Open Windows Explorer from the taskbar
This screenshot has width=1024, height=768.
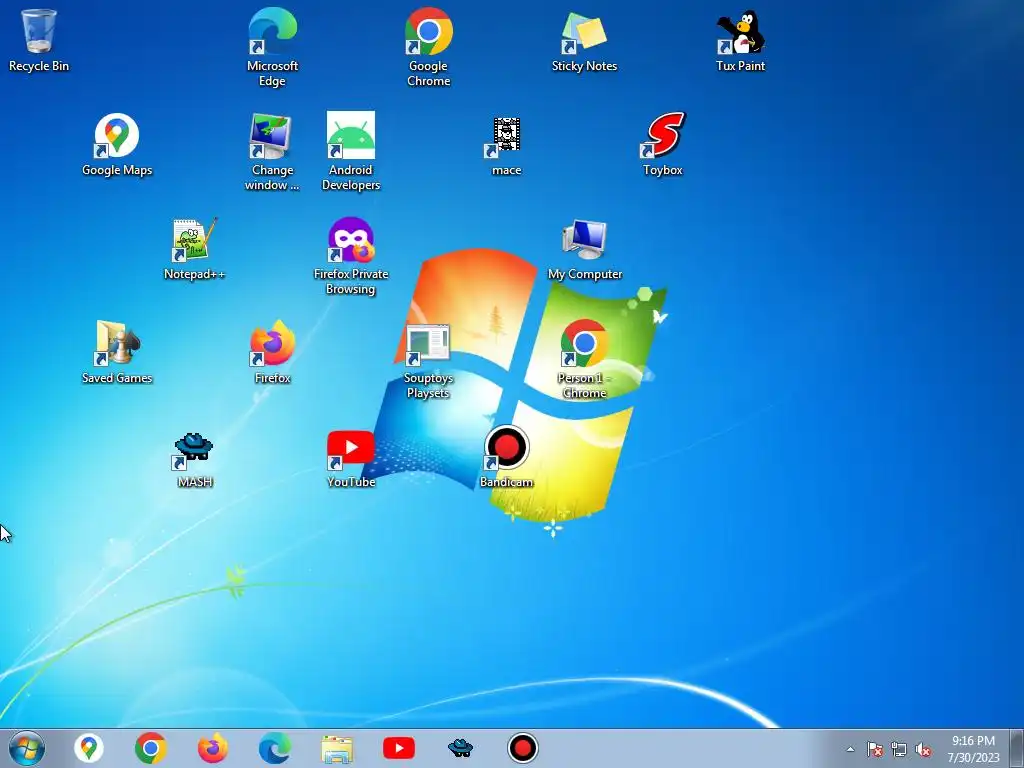pyautogui.click(x=337, y=748)
